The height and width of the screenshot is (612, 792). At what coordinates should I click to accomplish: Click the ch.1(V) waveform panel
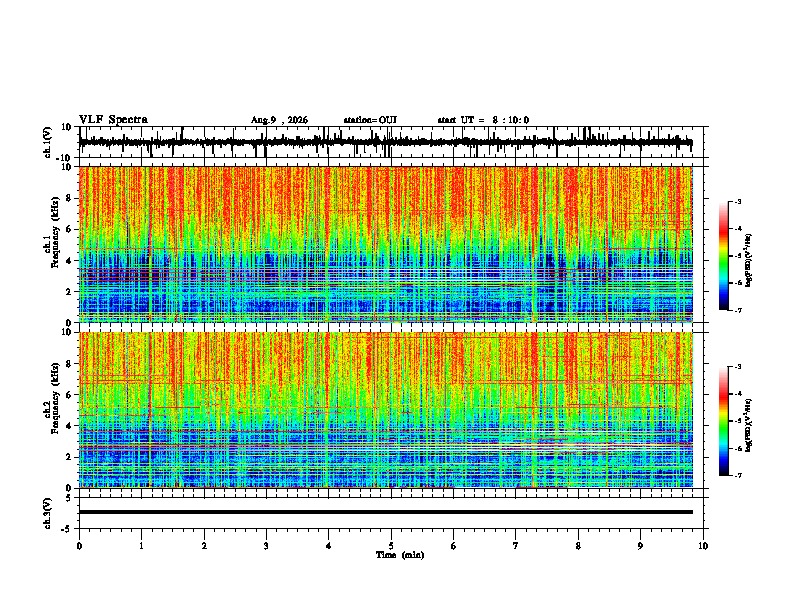click(393, 142)
